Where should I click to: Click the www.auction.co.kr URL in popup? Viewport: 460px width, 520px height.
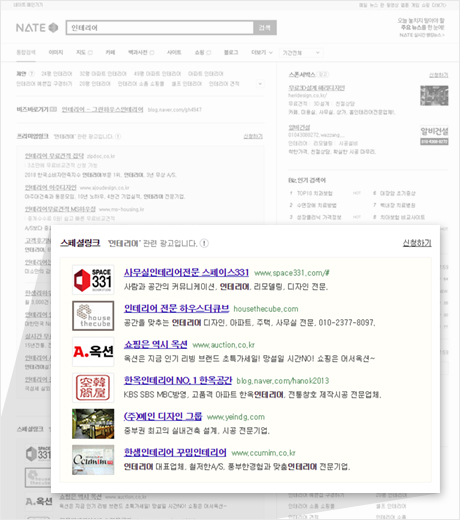pos(223,345)
